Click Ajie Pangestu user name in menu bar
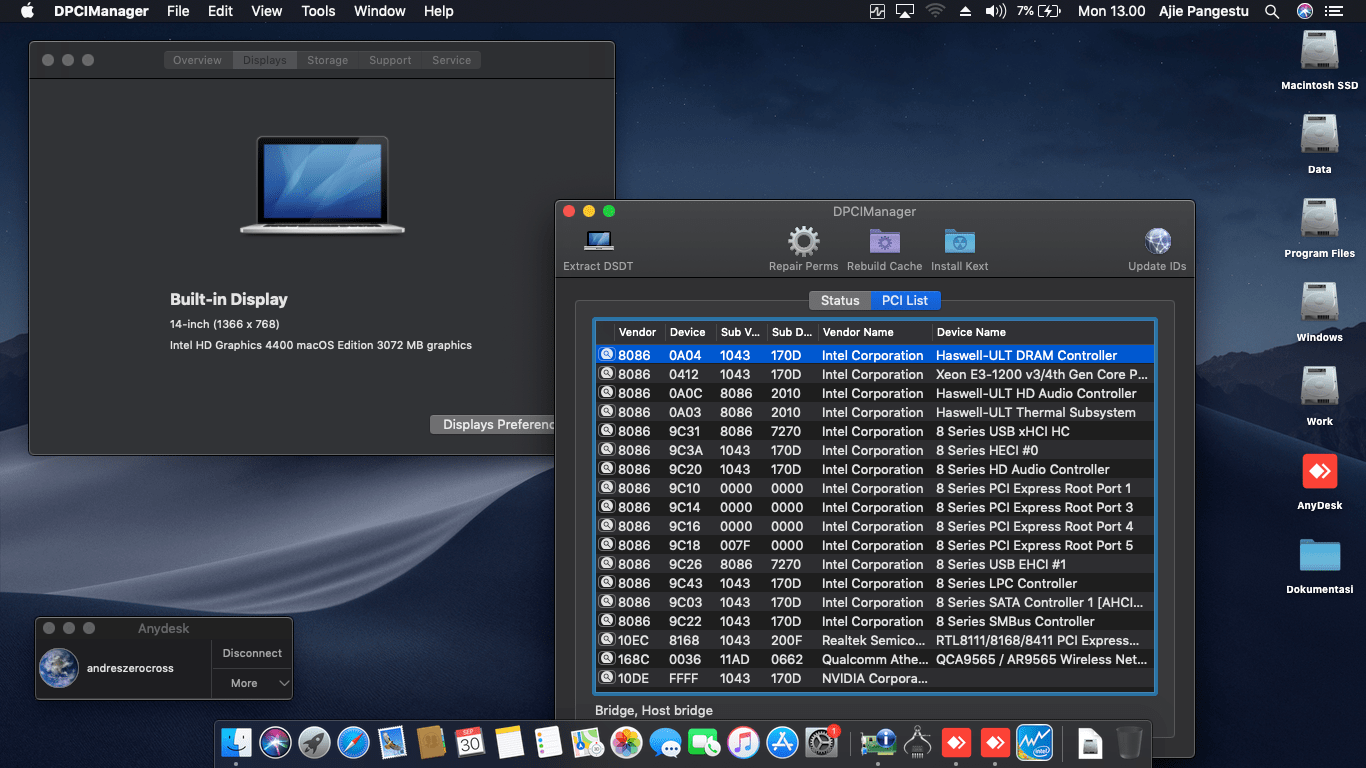The width and height of the screenshot is (1366, 768). [x=1206, y=11]
